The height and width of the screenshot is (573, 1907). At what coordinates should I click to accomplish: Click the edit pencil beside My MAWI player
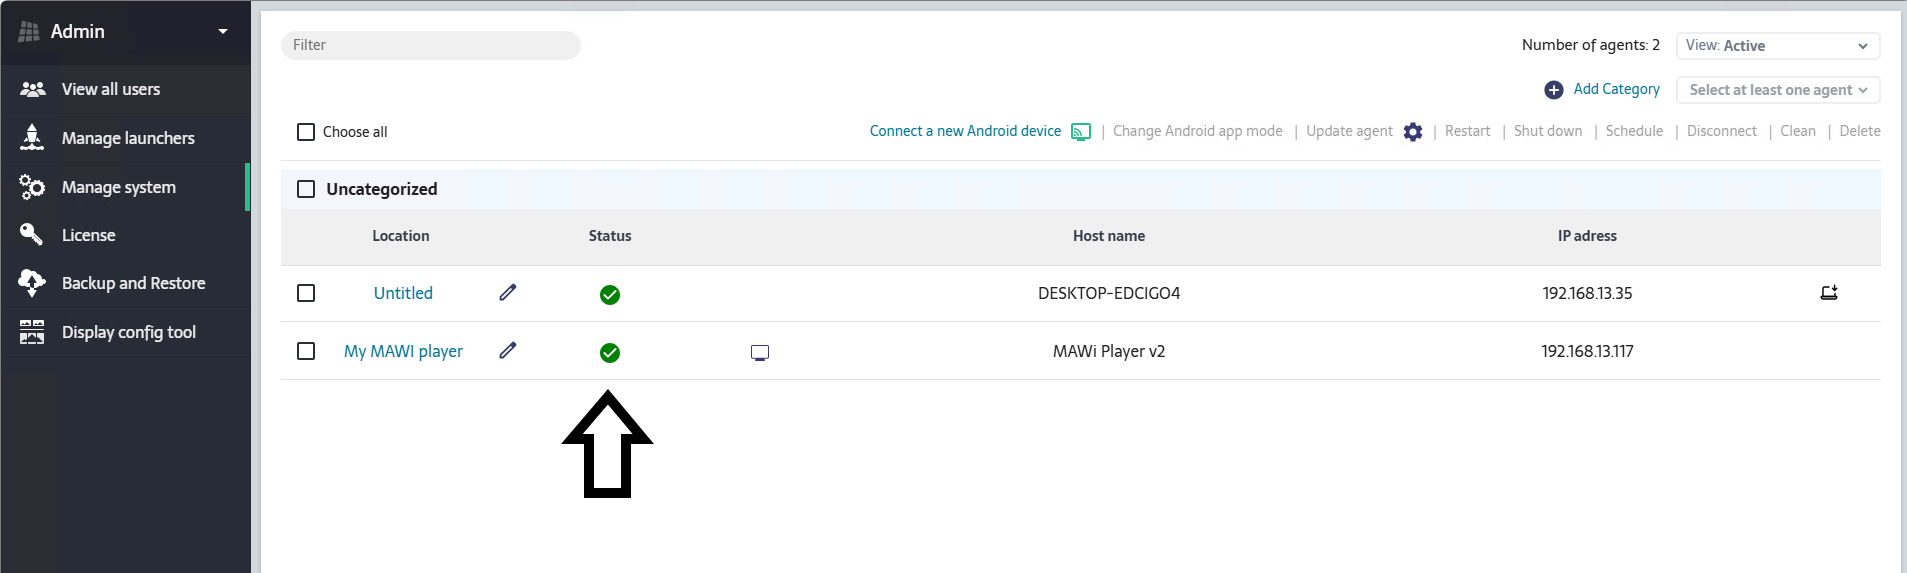point(508,350)
